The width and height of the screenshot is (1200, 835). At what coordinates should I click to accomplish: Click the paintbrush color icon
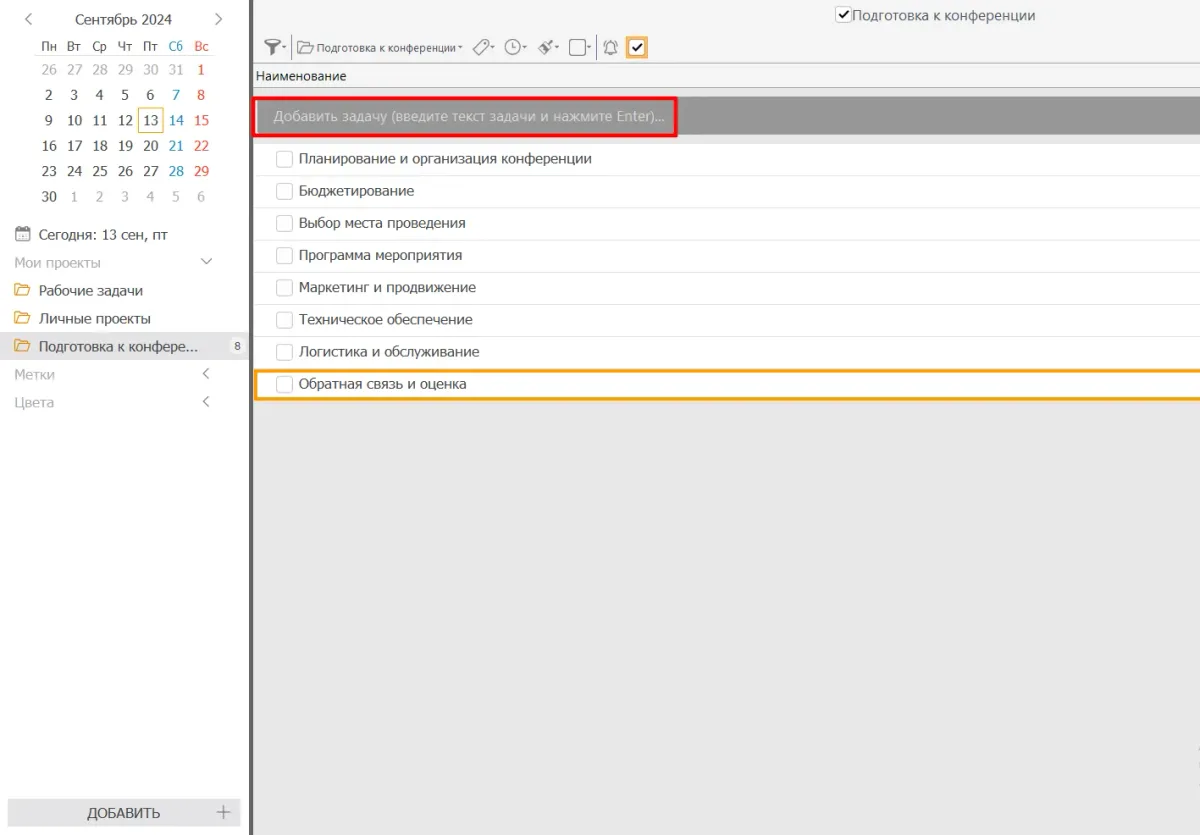pos(547,47)
